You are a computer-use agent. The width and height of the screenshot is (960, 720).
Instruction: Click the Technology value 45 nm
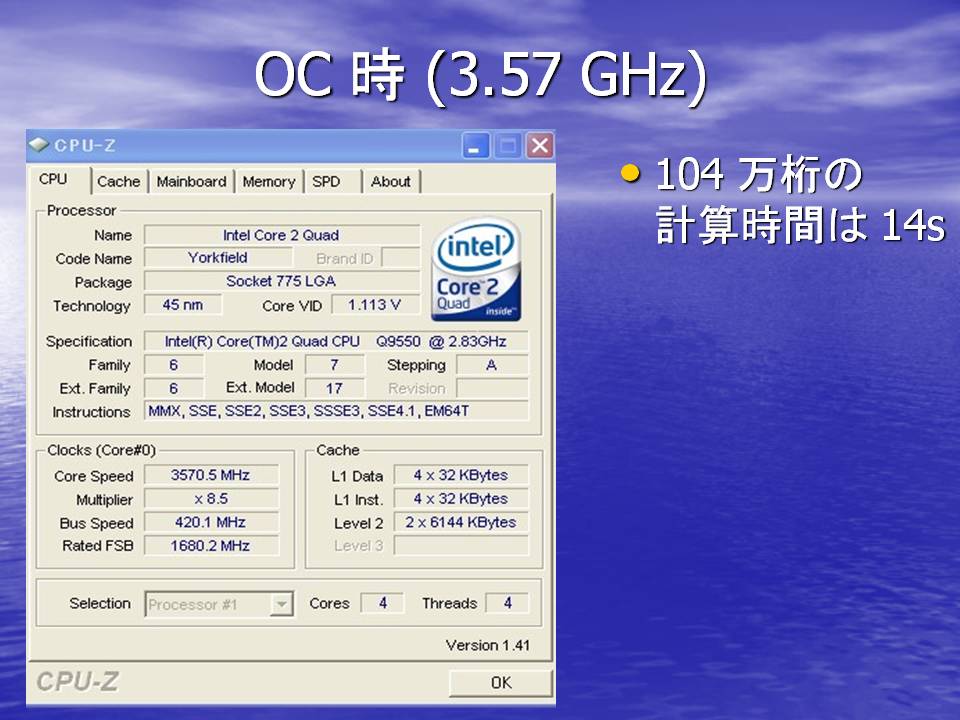point(182,305)
